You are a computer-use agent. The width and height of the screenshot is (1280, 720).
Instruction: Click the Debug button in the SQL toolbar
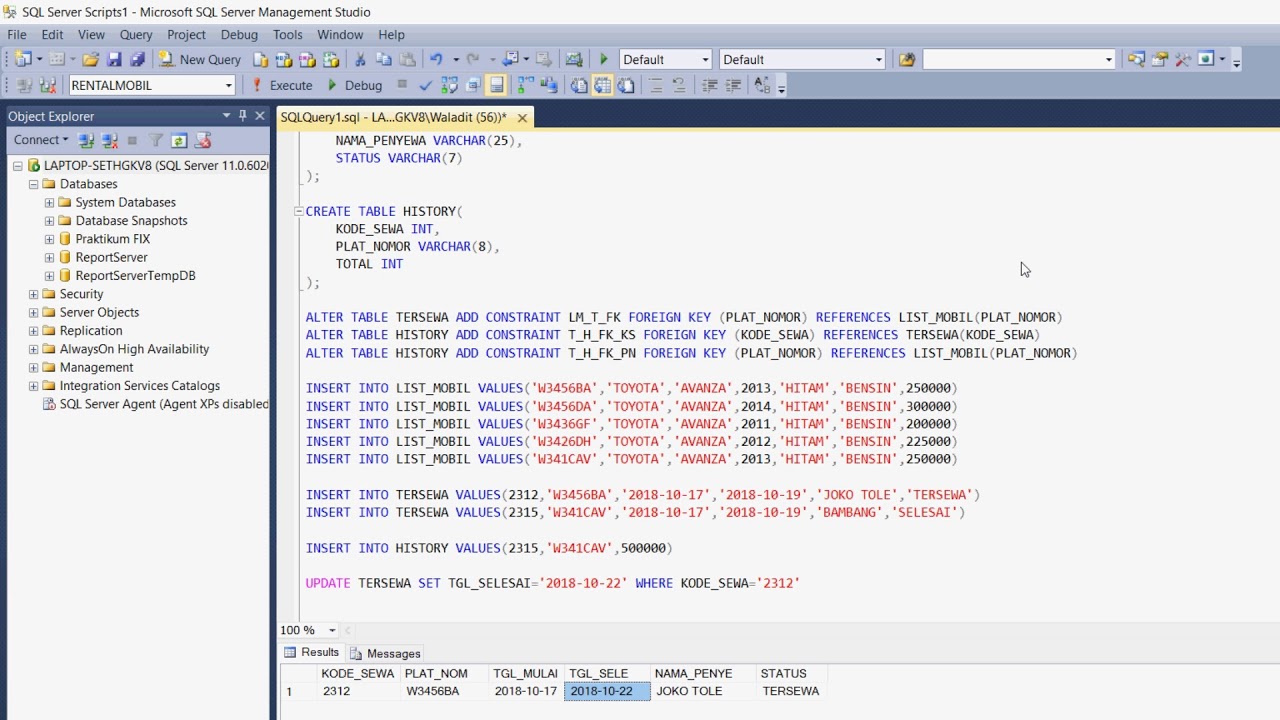click(354, 85)
